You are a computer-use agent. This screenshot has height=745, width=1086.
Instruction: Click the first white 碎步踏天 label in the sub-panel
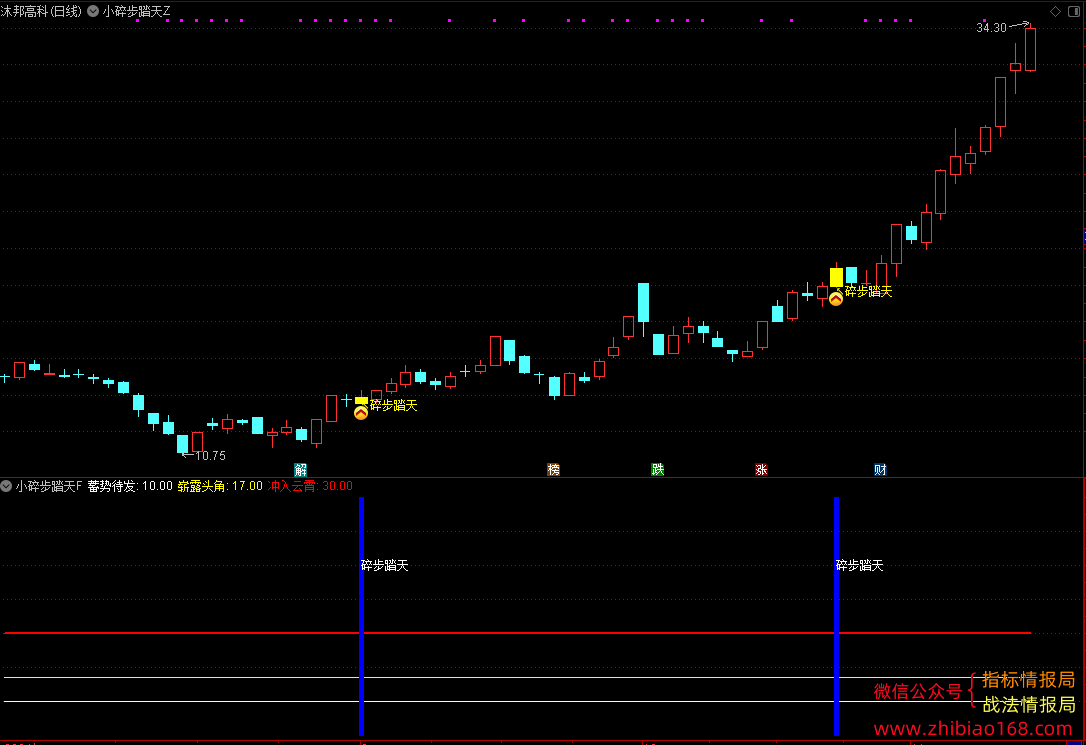point(384,566)
